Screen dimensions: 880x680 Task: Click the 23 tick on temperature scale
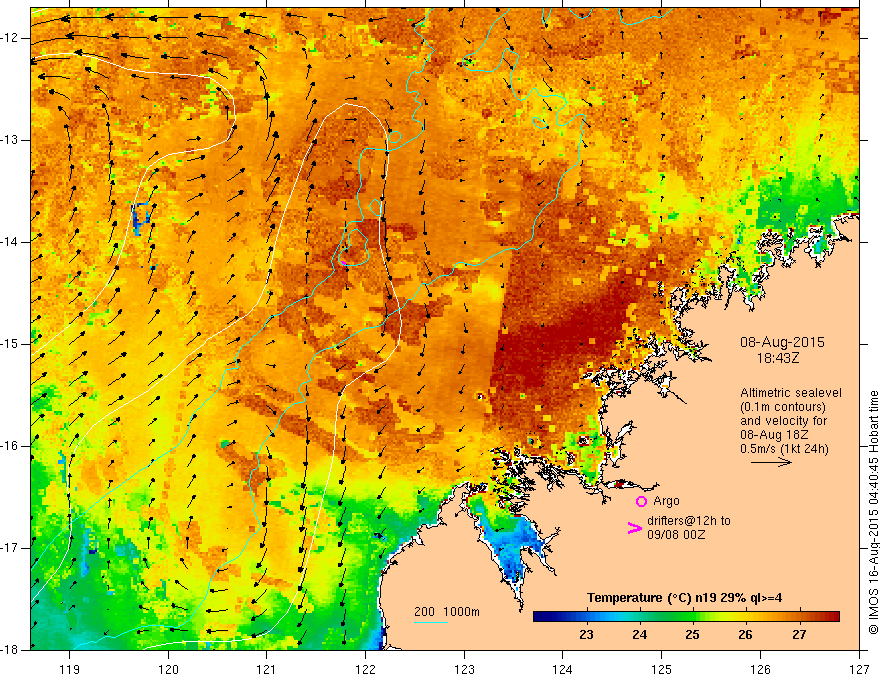point(586,635)
